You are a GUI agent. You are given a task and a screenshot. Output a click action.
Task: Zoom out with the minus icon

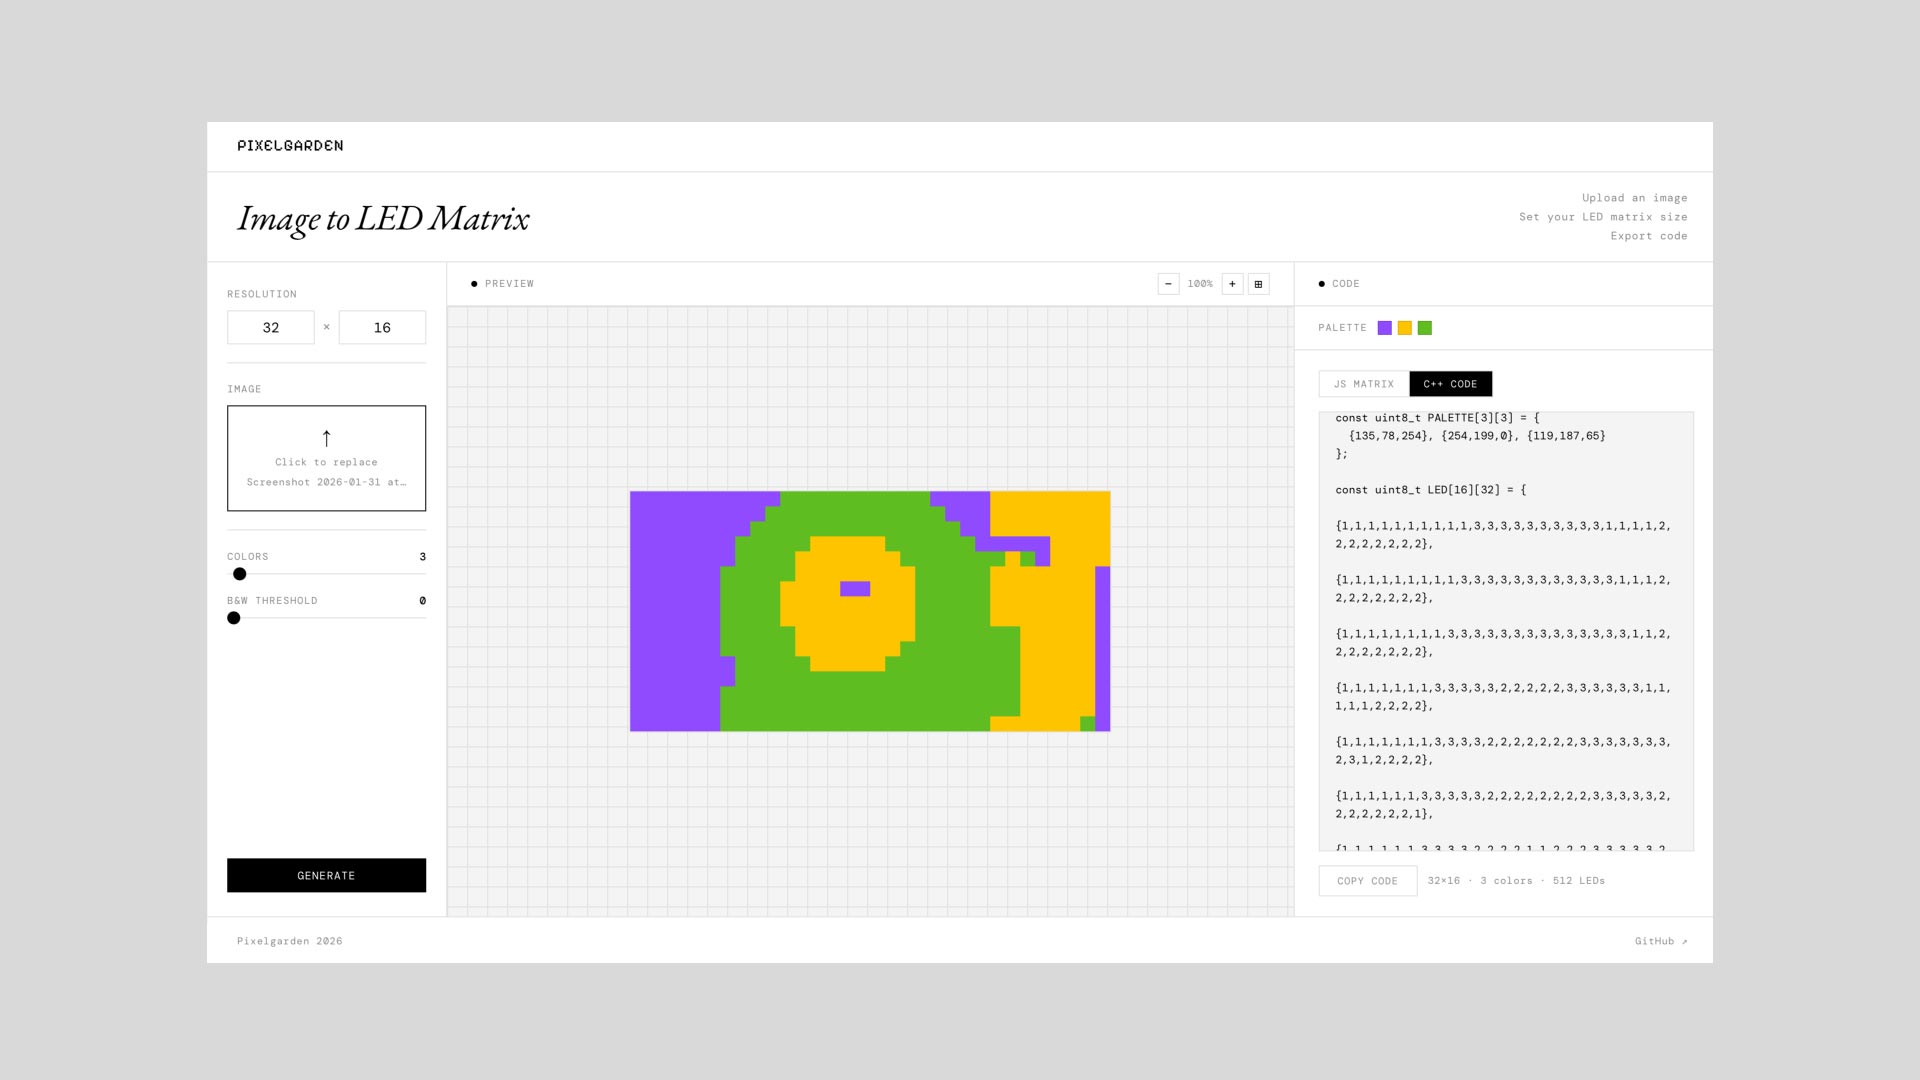tap(1168, 284)
